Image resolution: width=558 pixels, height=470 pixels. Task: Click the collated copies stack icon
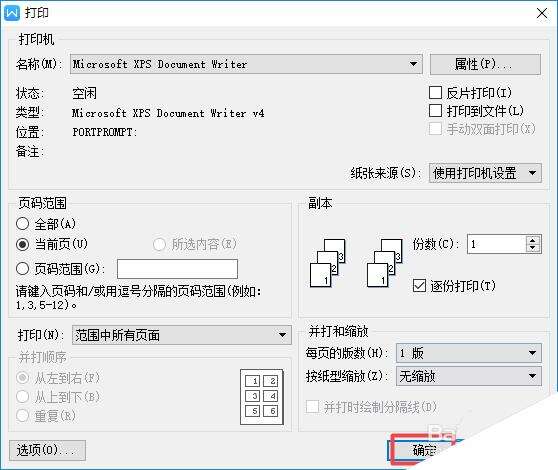pos(385,263)
